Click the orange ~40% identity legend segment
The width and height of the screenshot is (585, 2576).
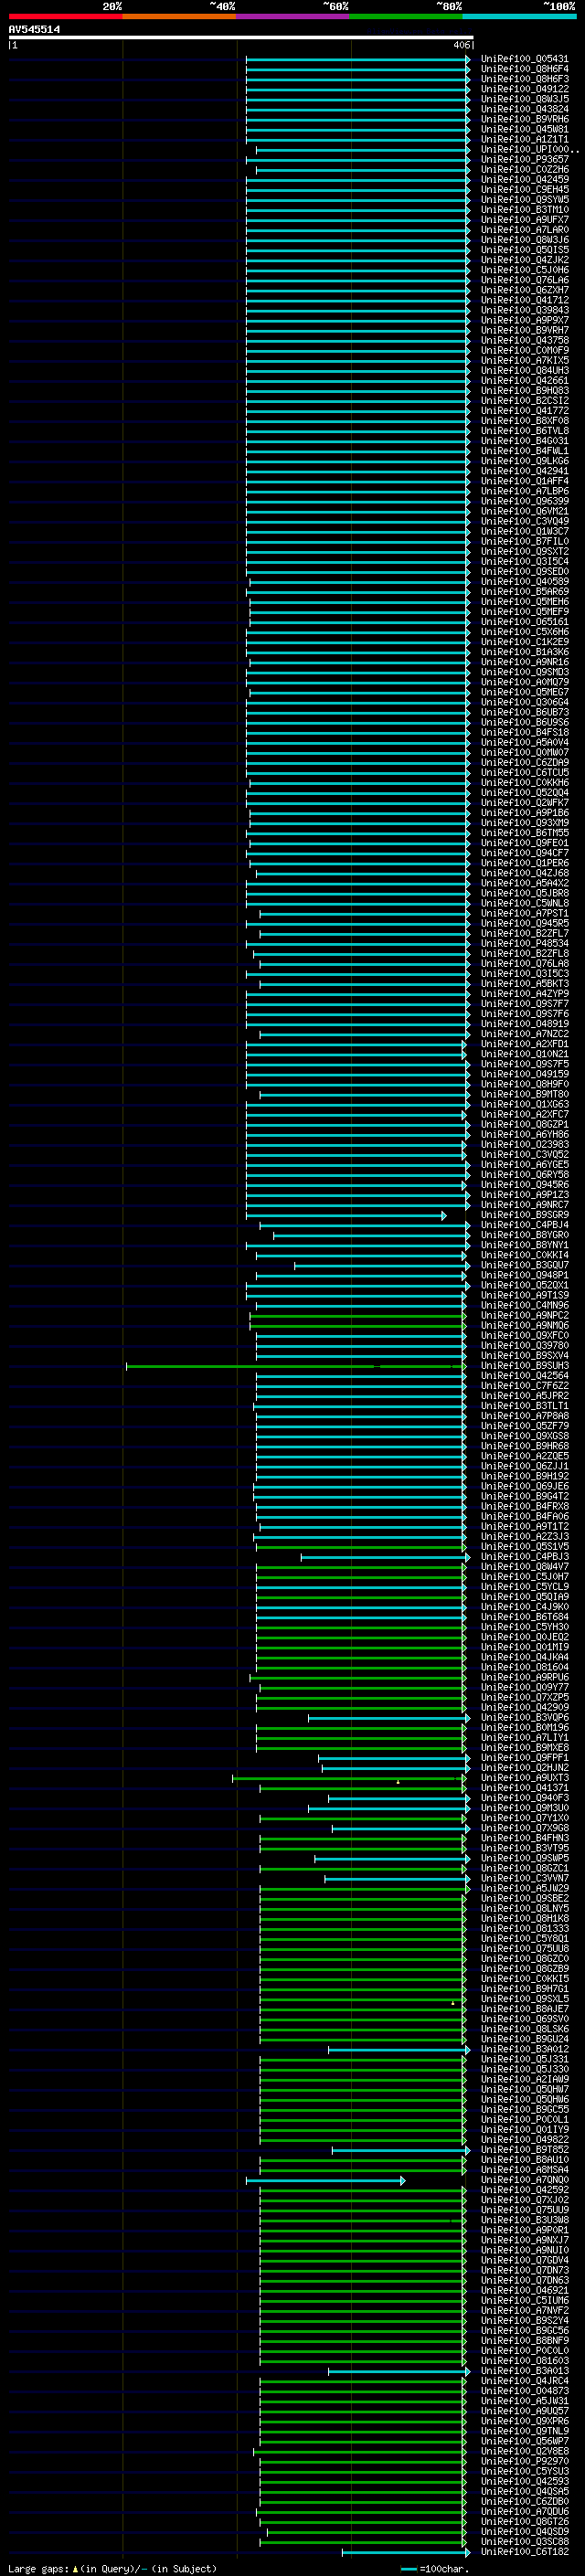click(x=179, y=16)
